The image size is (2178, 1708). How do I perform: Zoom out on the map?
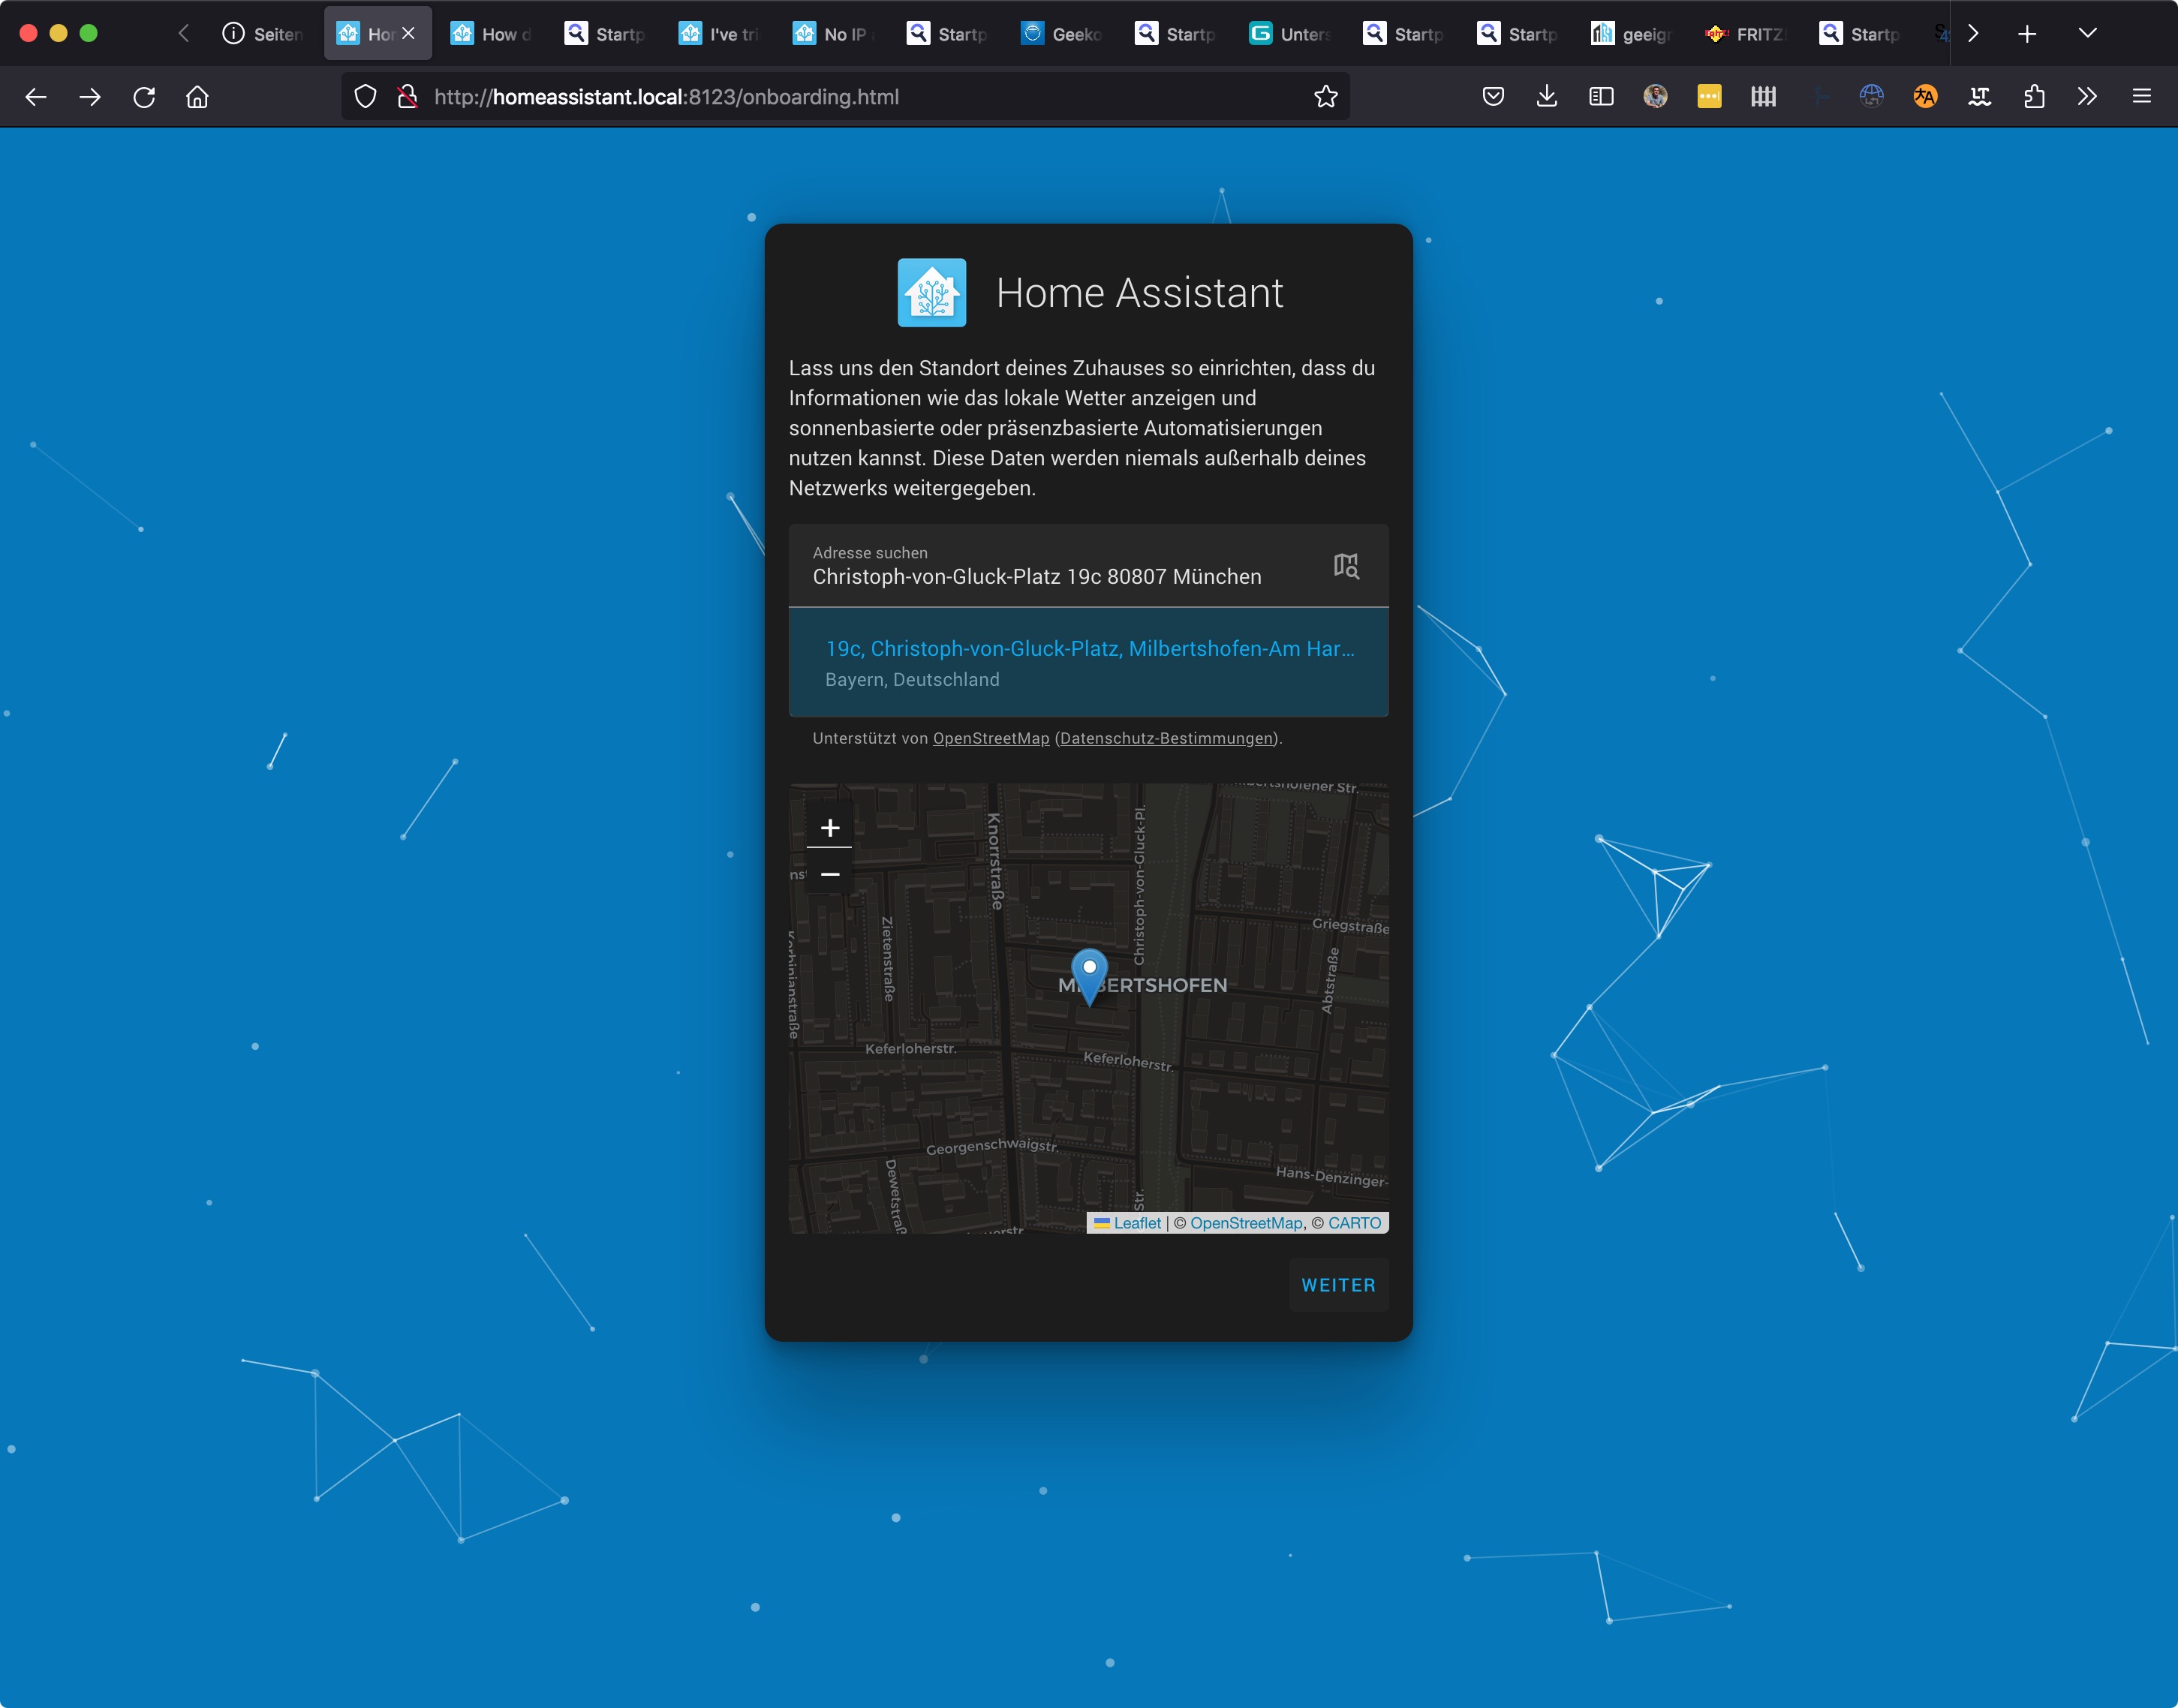829,874
